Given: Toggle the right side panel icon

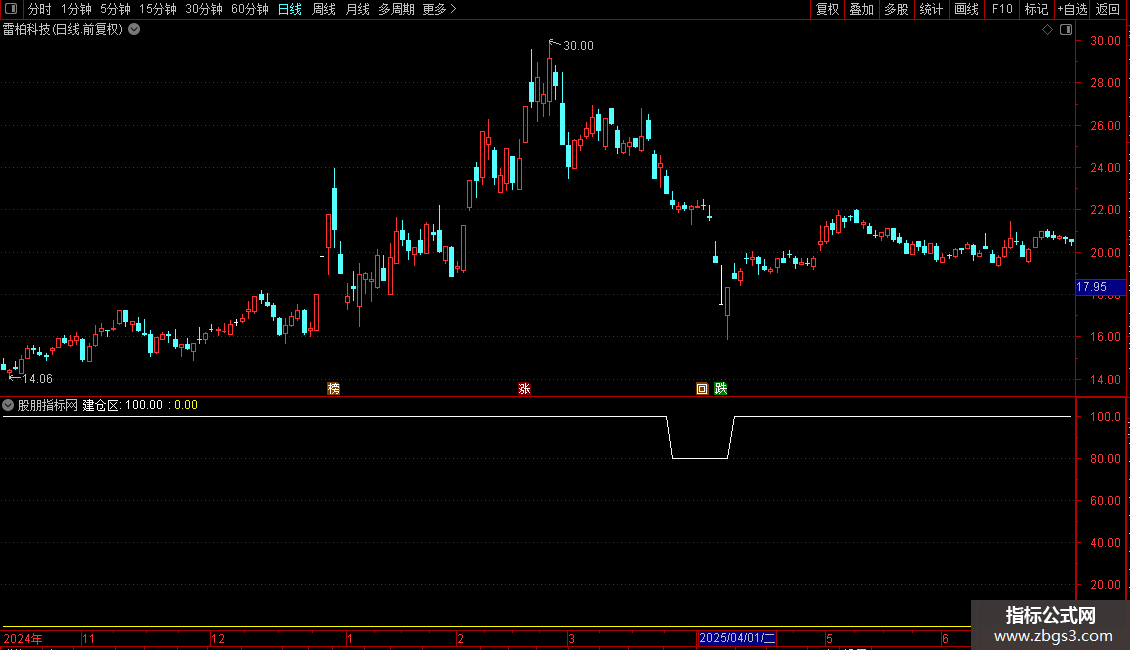Looking at the screenshot, I should (x=1066, y=30).
